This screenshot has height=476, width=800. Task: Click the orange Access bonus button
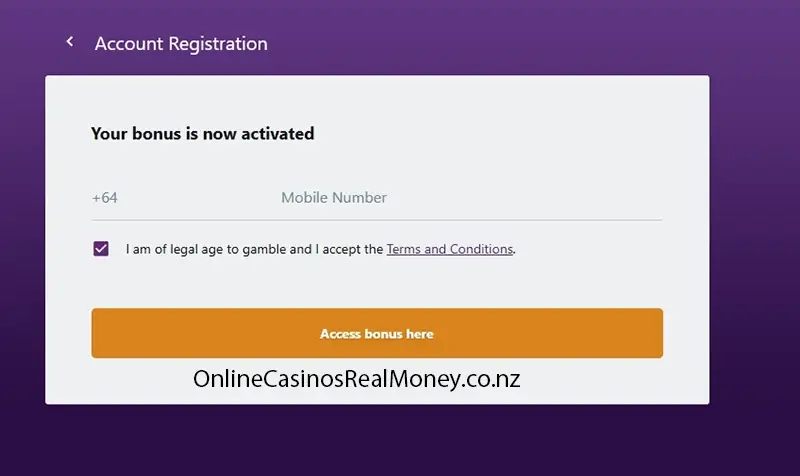click(376, 333)
